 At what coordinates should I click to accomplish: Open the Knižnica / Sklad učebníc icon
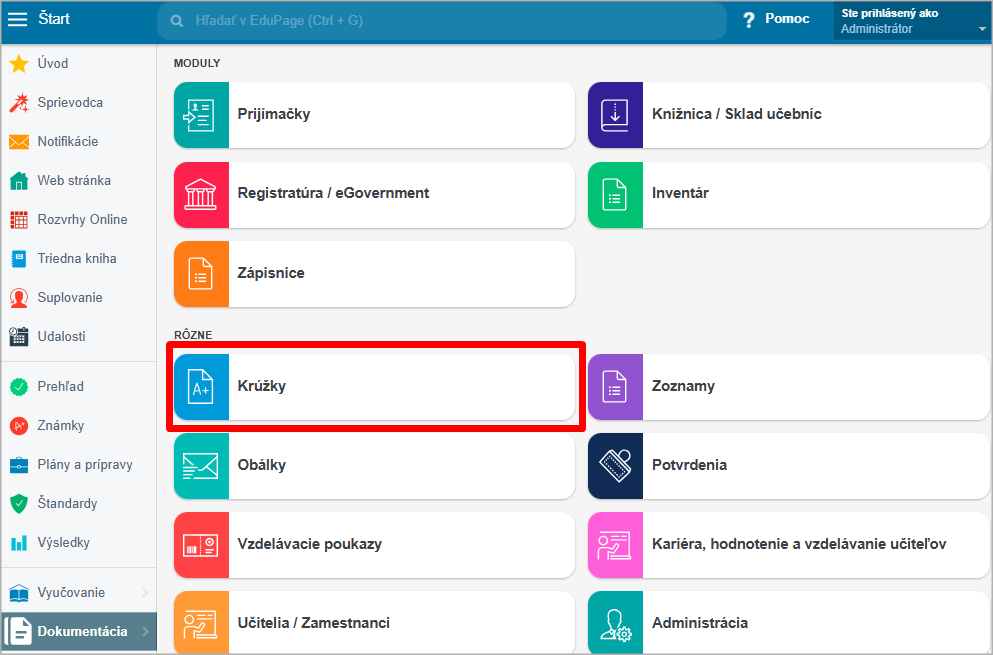click(x=615, y=114)
